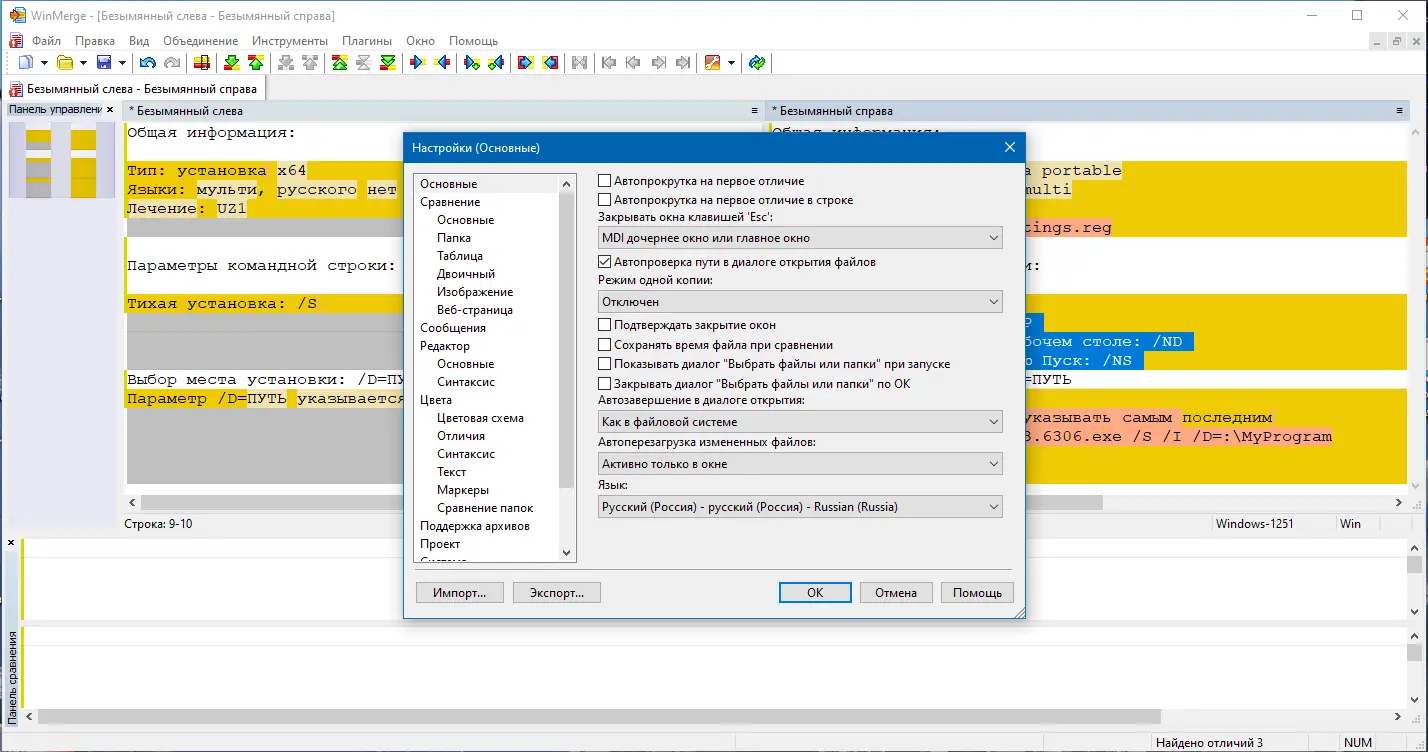Screen dimensions: 1428x752
Task: Open the 'Как в файловой системе' dropdown
Action: pos(800,422)
